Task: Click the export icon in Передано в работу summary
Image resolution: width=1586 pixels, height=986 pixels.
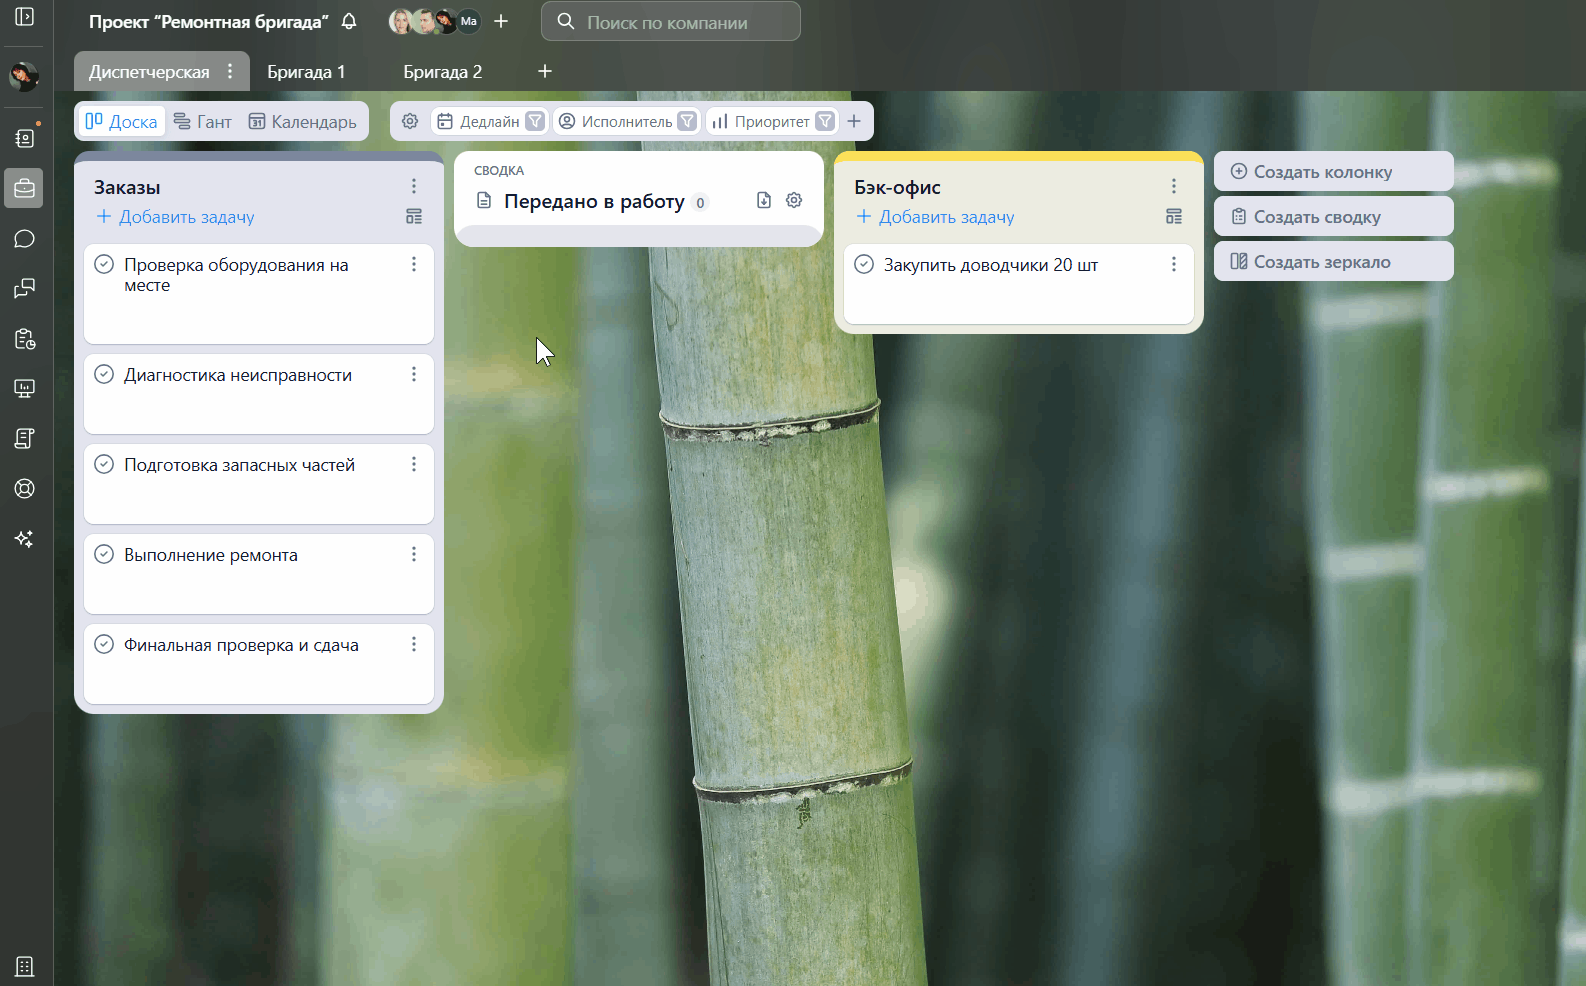Action: click(764, 200)
